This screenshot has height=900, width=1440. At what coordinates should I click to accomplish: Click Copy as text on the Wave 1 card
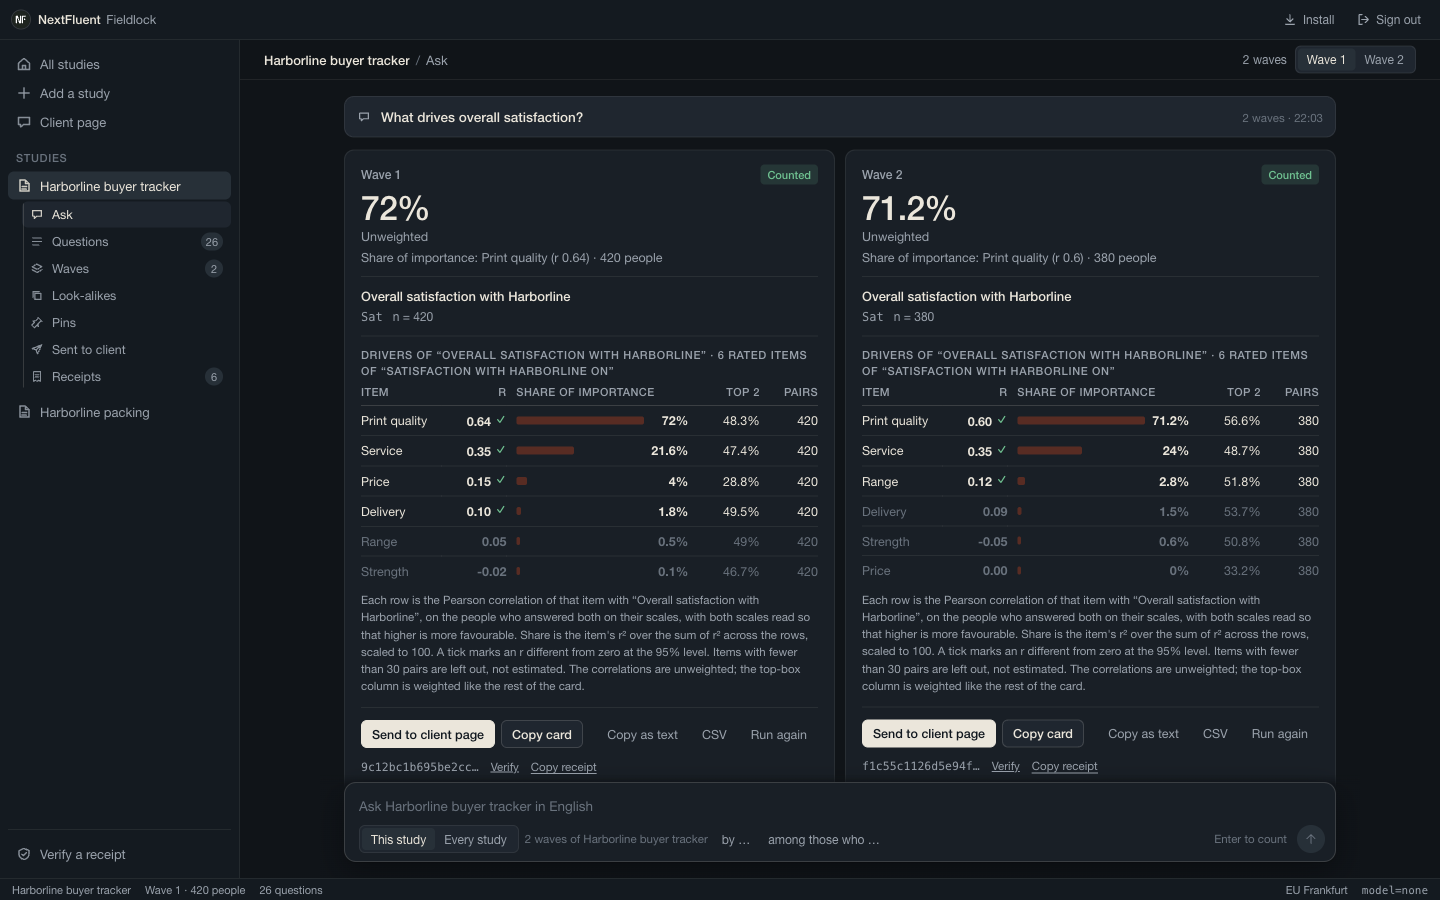pos(642,735)
